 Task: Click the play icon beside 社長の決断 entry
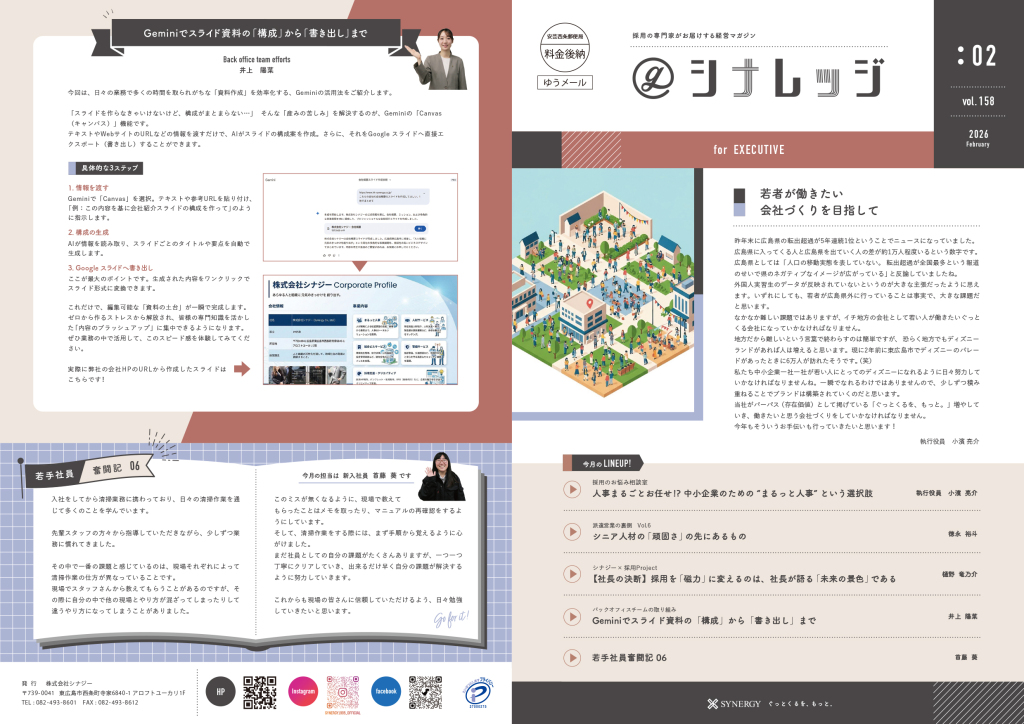tap(571, 574)
